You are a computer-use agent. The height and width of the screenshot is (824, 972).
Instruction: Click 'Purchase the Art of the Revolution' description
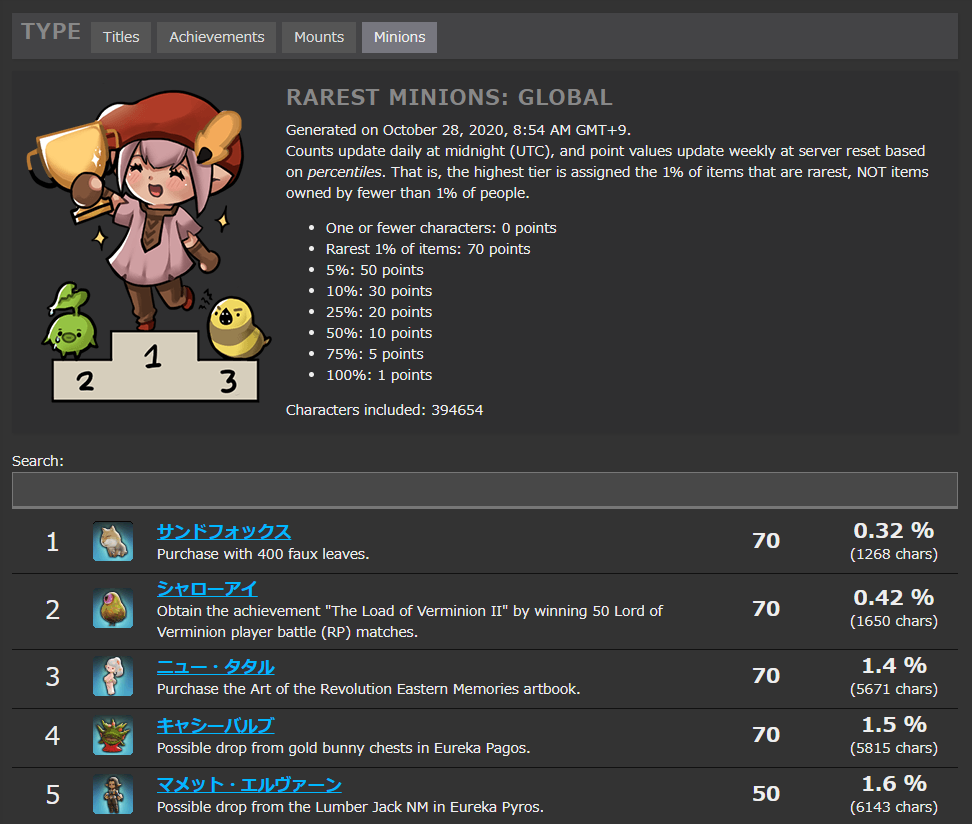(x=368, y=689)
